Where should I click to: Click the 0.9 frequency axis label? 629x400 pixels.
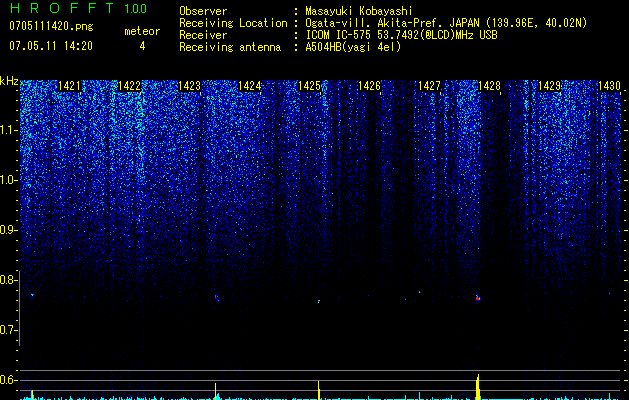pyautogui.click(x=8, y=230)
